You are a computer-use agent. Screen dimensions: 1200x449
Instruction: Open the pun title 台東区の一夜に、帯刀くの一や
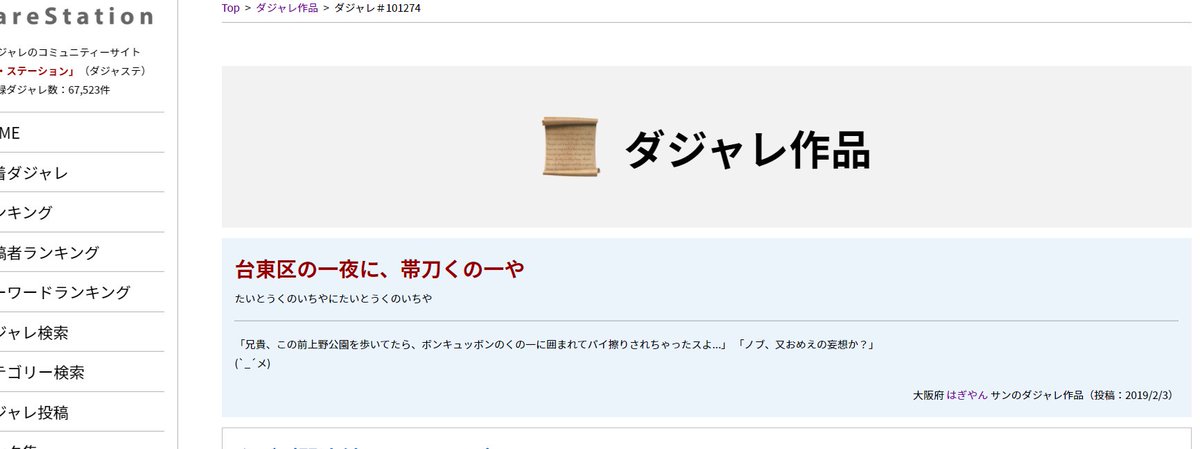pyautogui.click(x=379, y=269)
